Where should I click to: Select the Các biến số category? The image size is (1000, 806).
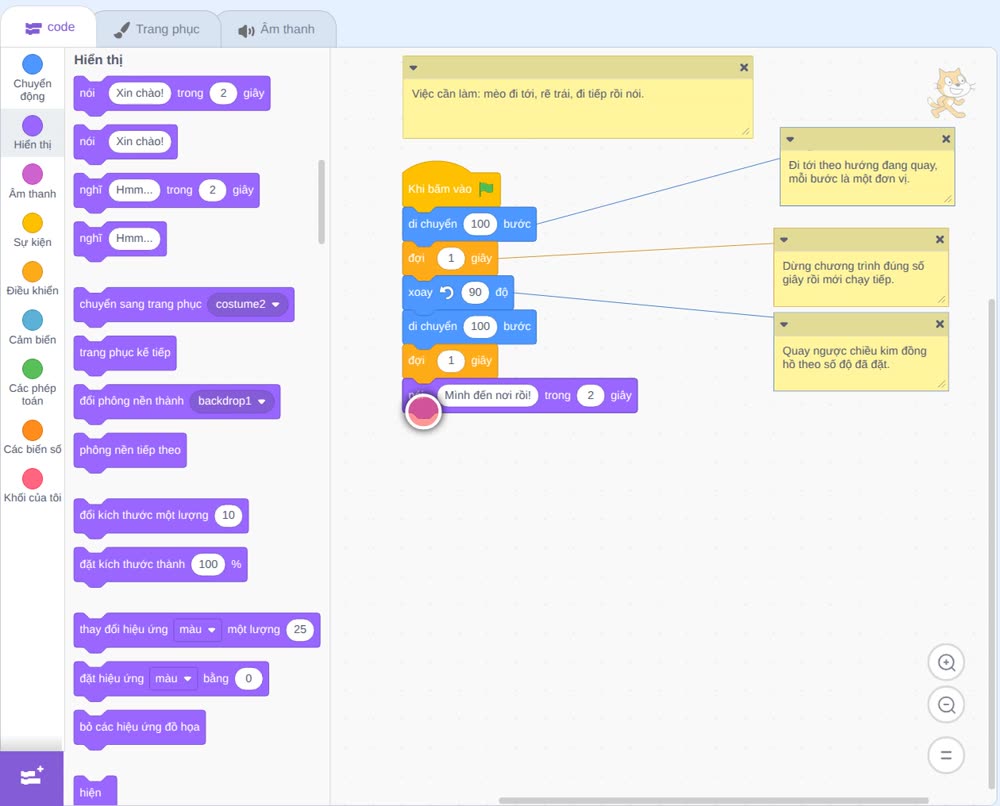pos(32,437)
